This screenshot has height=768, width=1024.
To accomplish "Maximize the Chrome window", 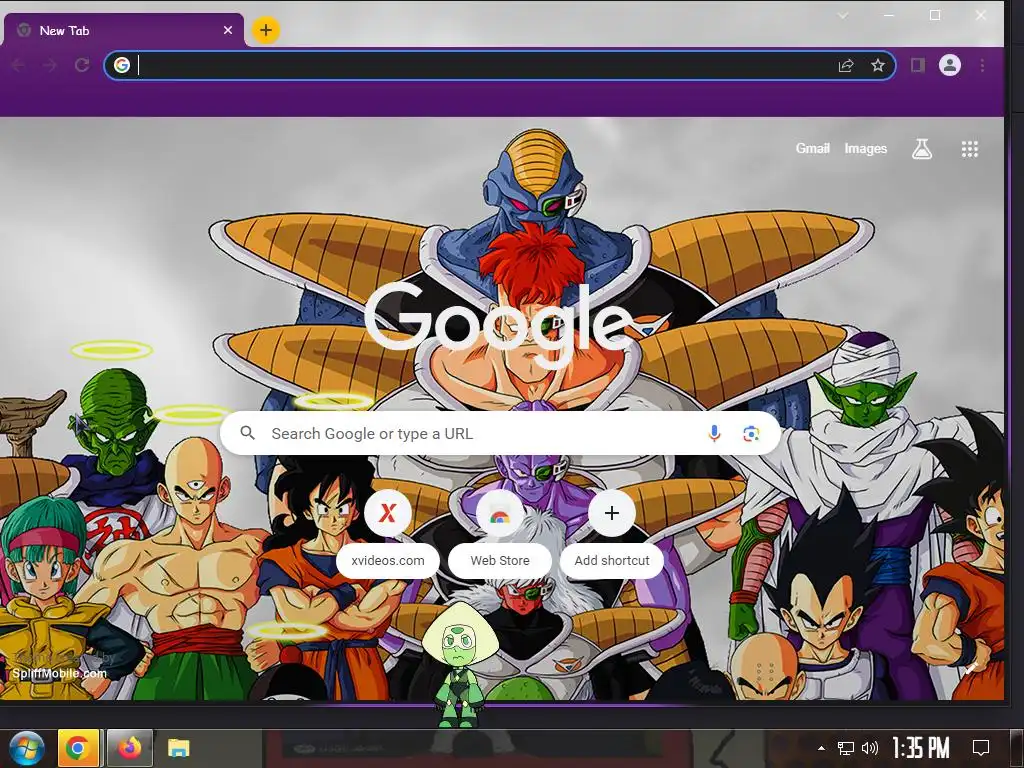I will 935,15.
